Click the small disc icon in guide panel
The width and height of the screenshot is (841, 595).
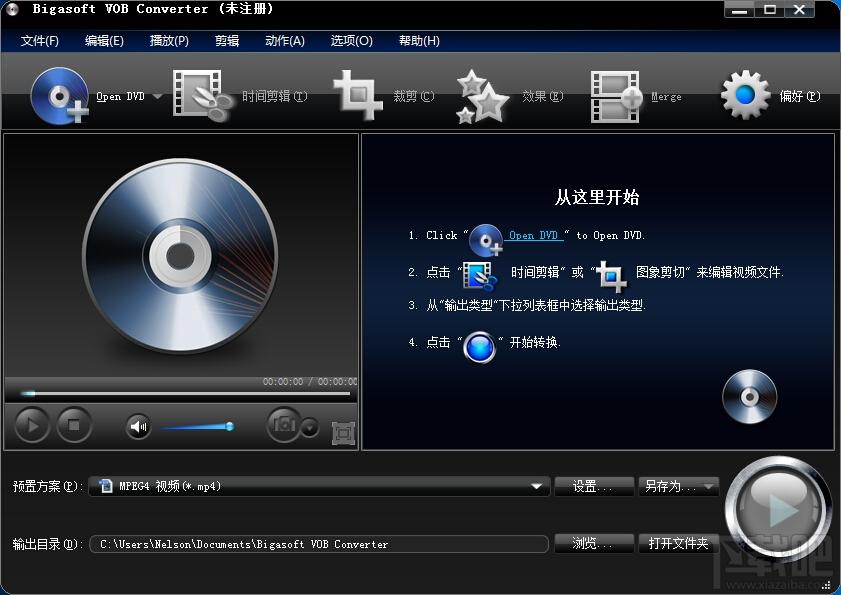749,396
